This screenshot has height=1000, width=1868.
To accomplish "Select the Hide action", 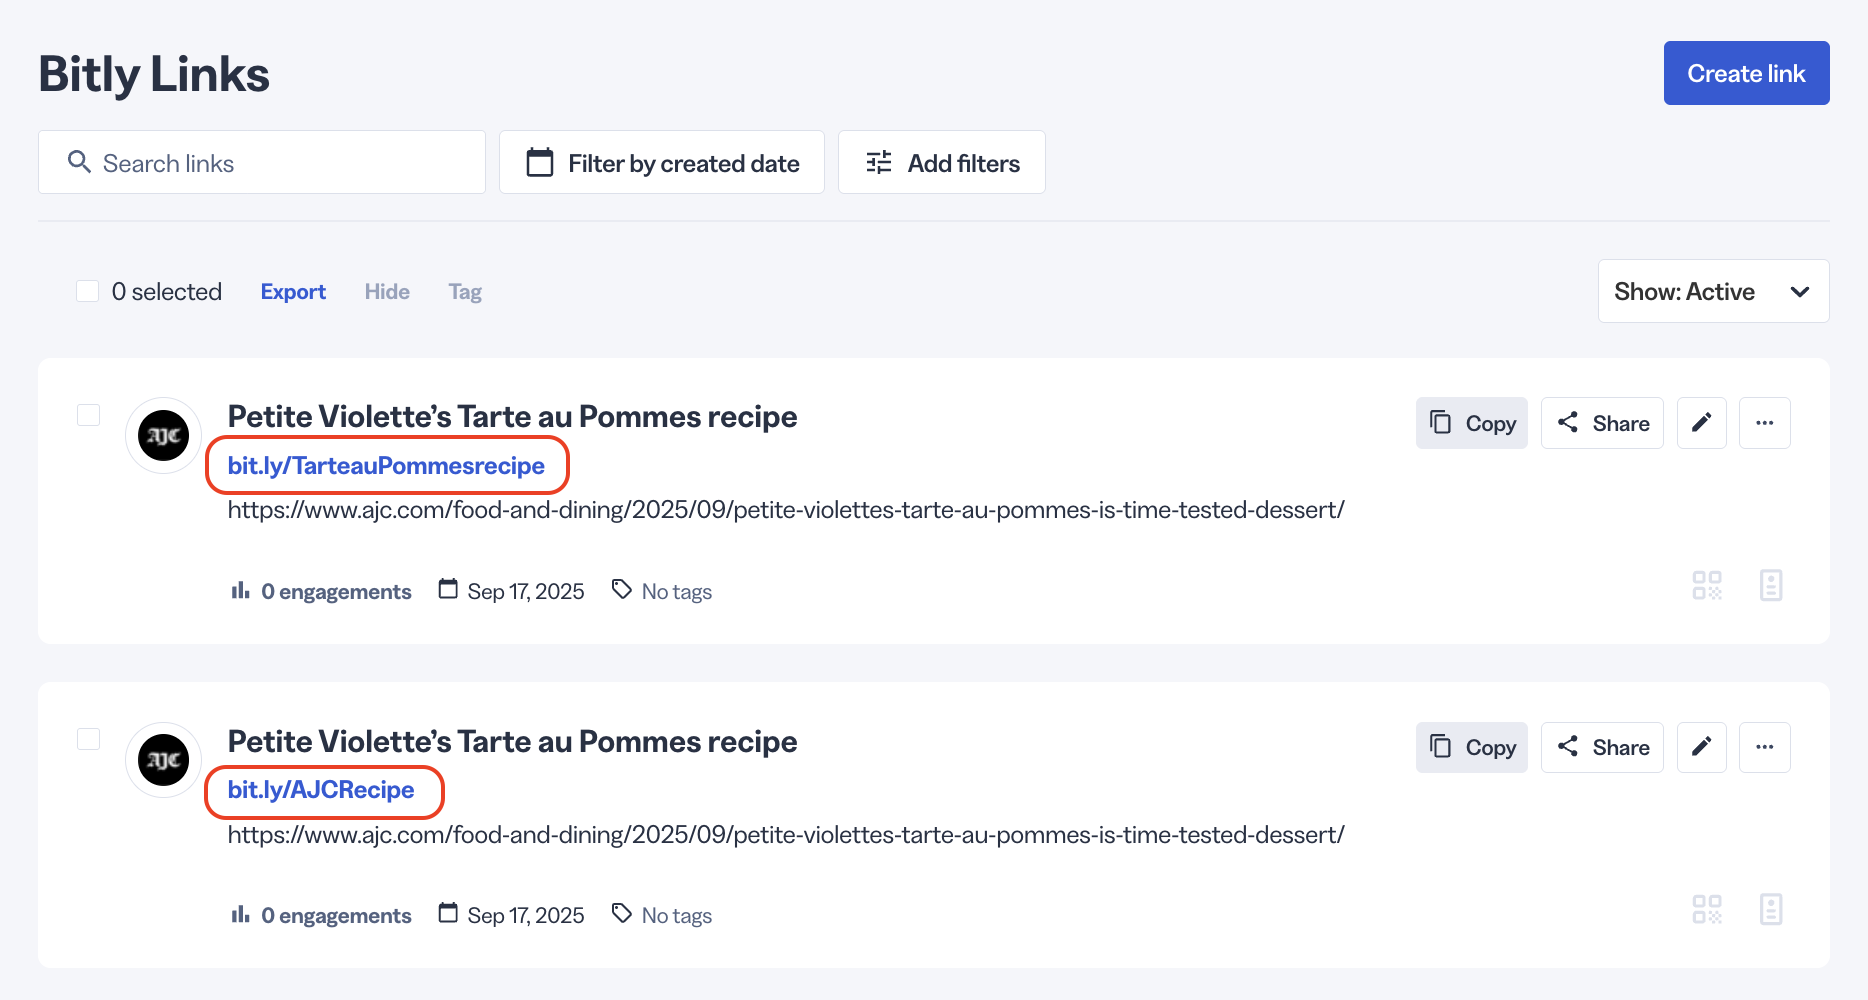I will 387,291.
